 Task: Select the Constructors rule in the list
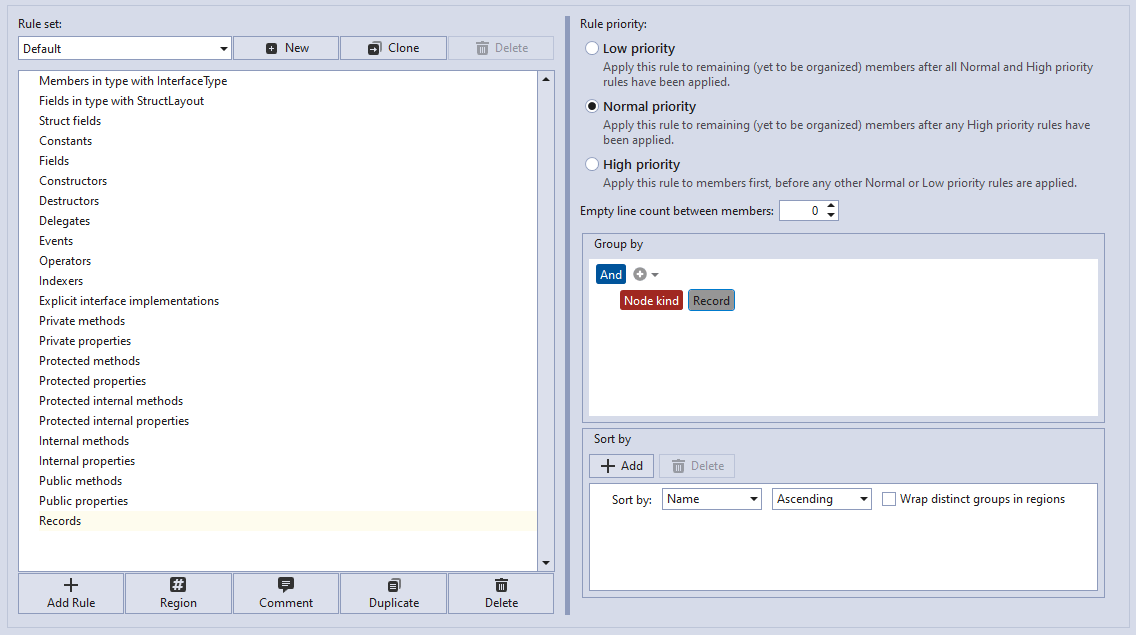72,180
